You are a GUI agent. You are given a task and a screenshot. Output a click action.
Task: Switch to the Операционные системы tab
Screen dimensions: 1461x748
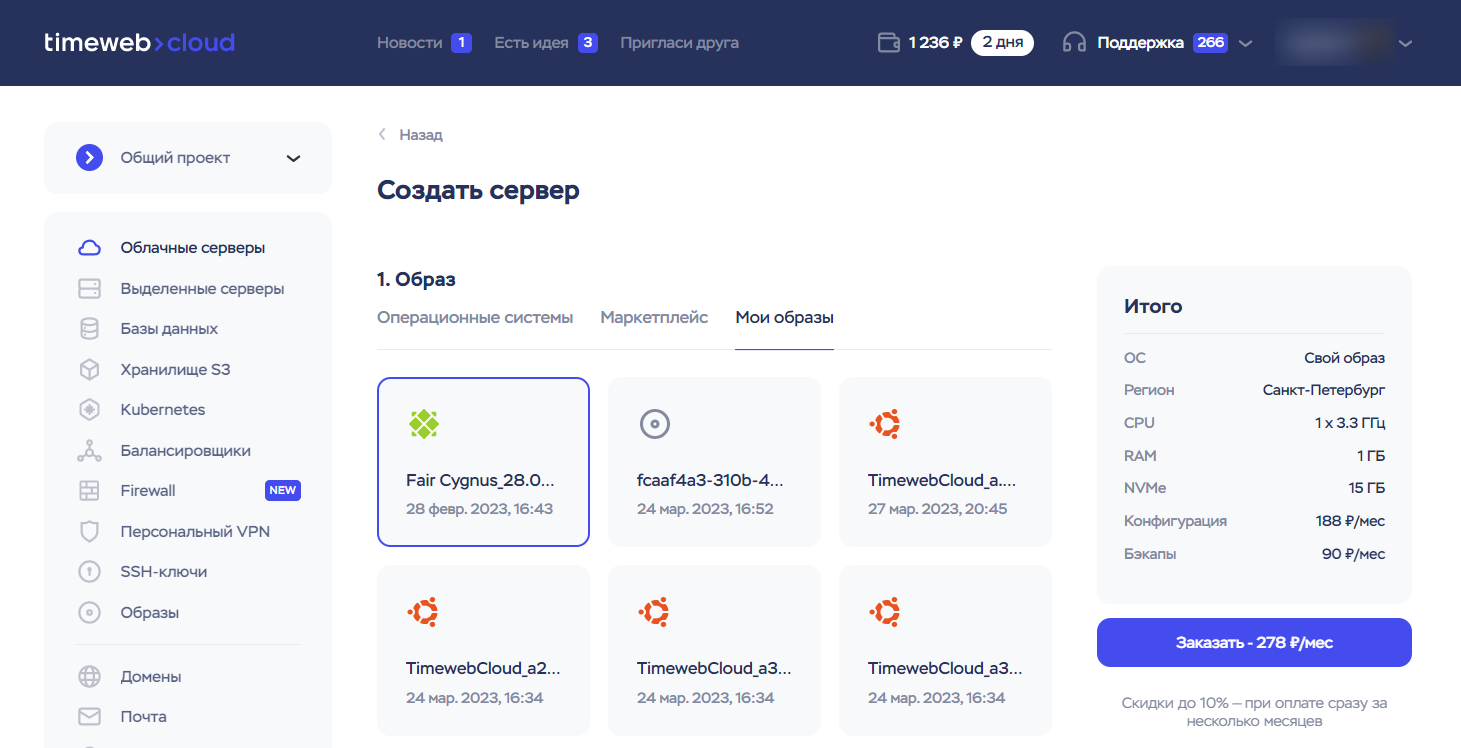(475, 318)
